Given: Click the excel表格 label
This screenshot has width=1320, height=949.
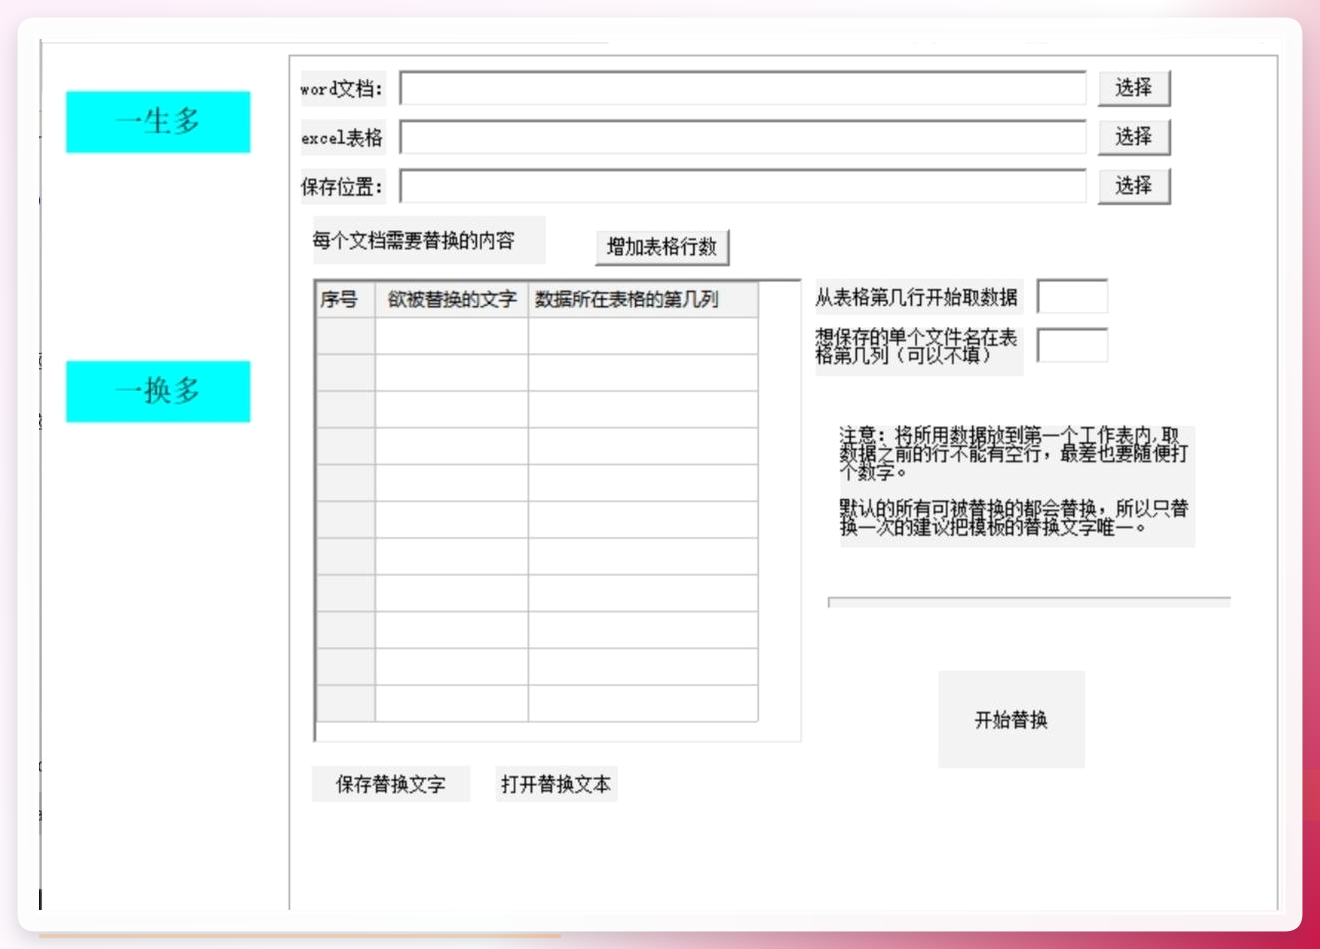Looking at the screenshot, I should pyautogui.click(x=342, y=138).
